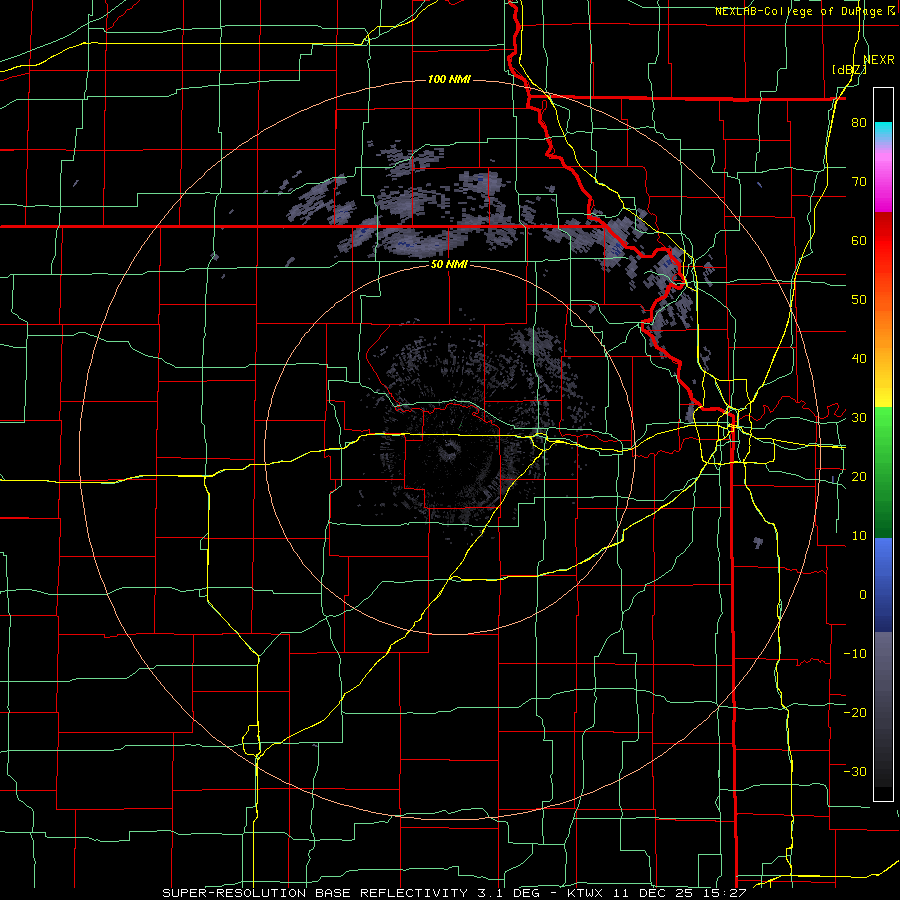900x900 pixels.
Task: Click the red segment of the reflectivity color bar
Action: click(x=883, y=258)
